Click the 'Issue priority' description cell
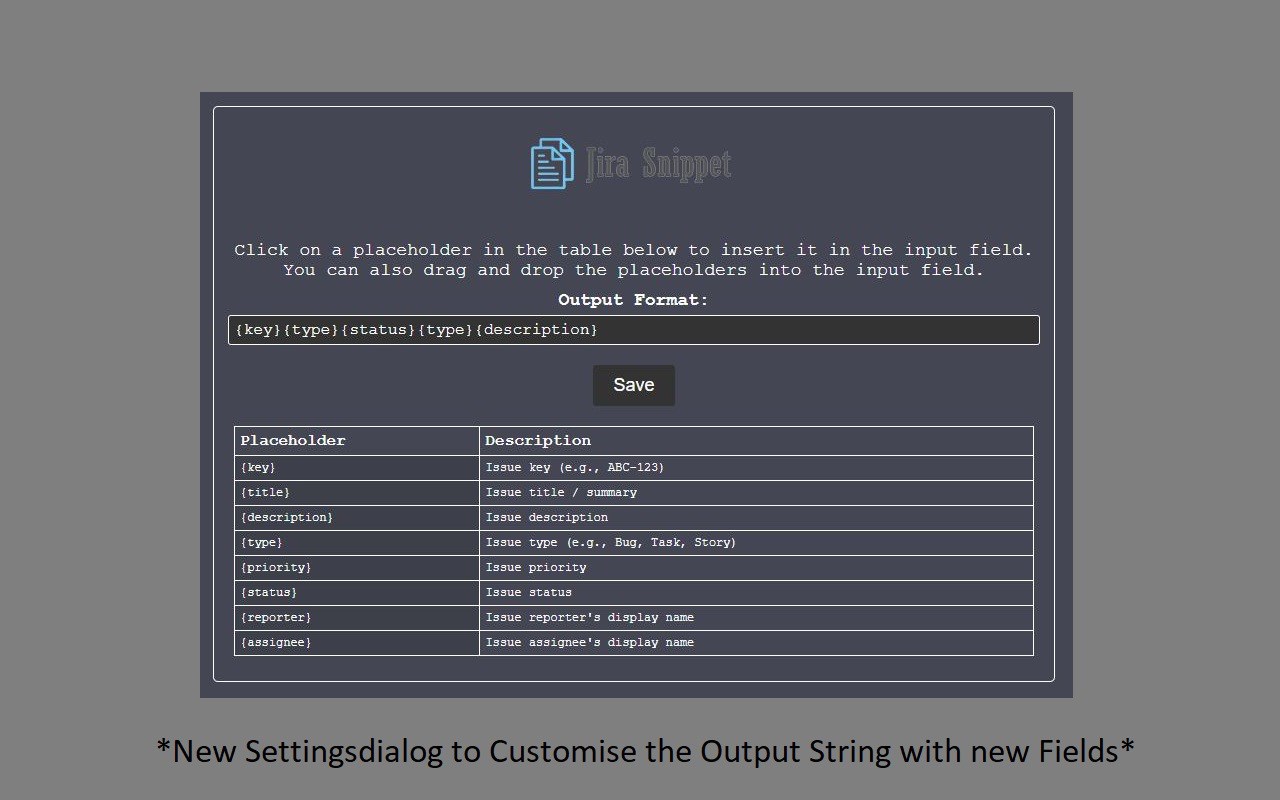The image size is (1280, 800). click(756, 568)
